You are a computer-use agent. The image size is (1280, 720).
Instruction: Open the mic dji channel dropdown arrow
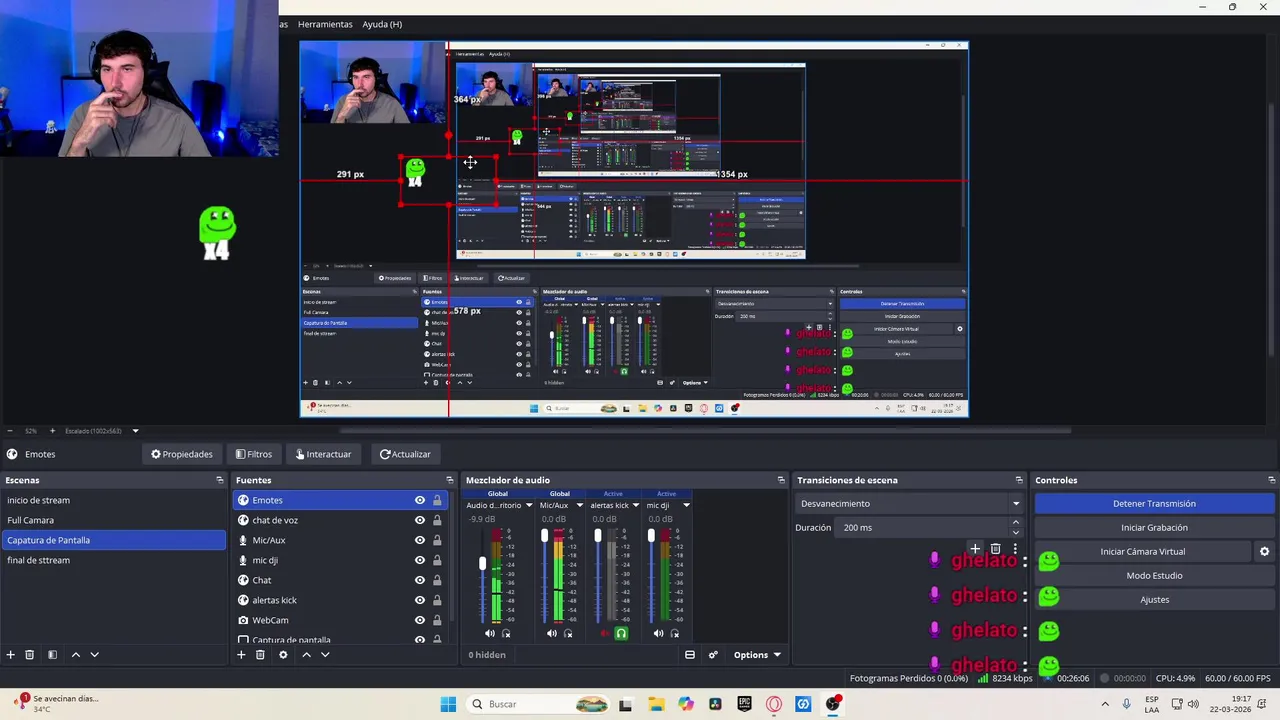(x=686, y=505)
